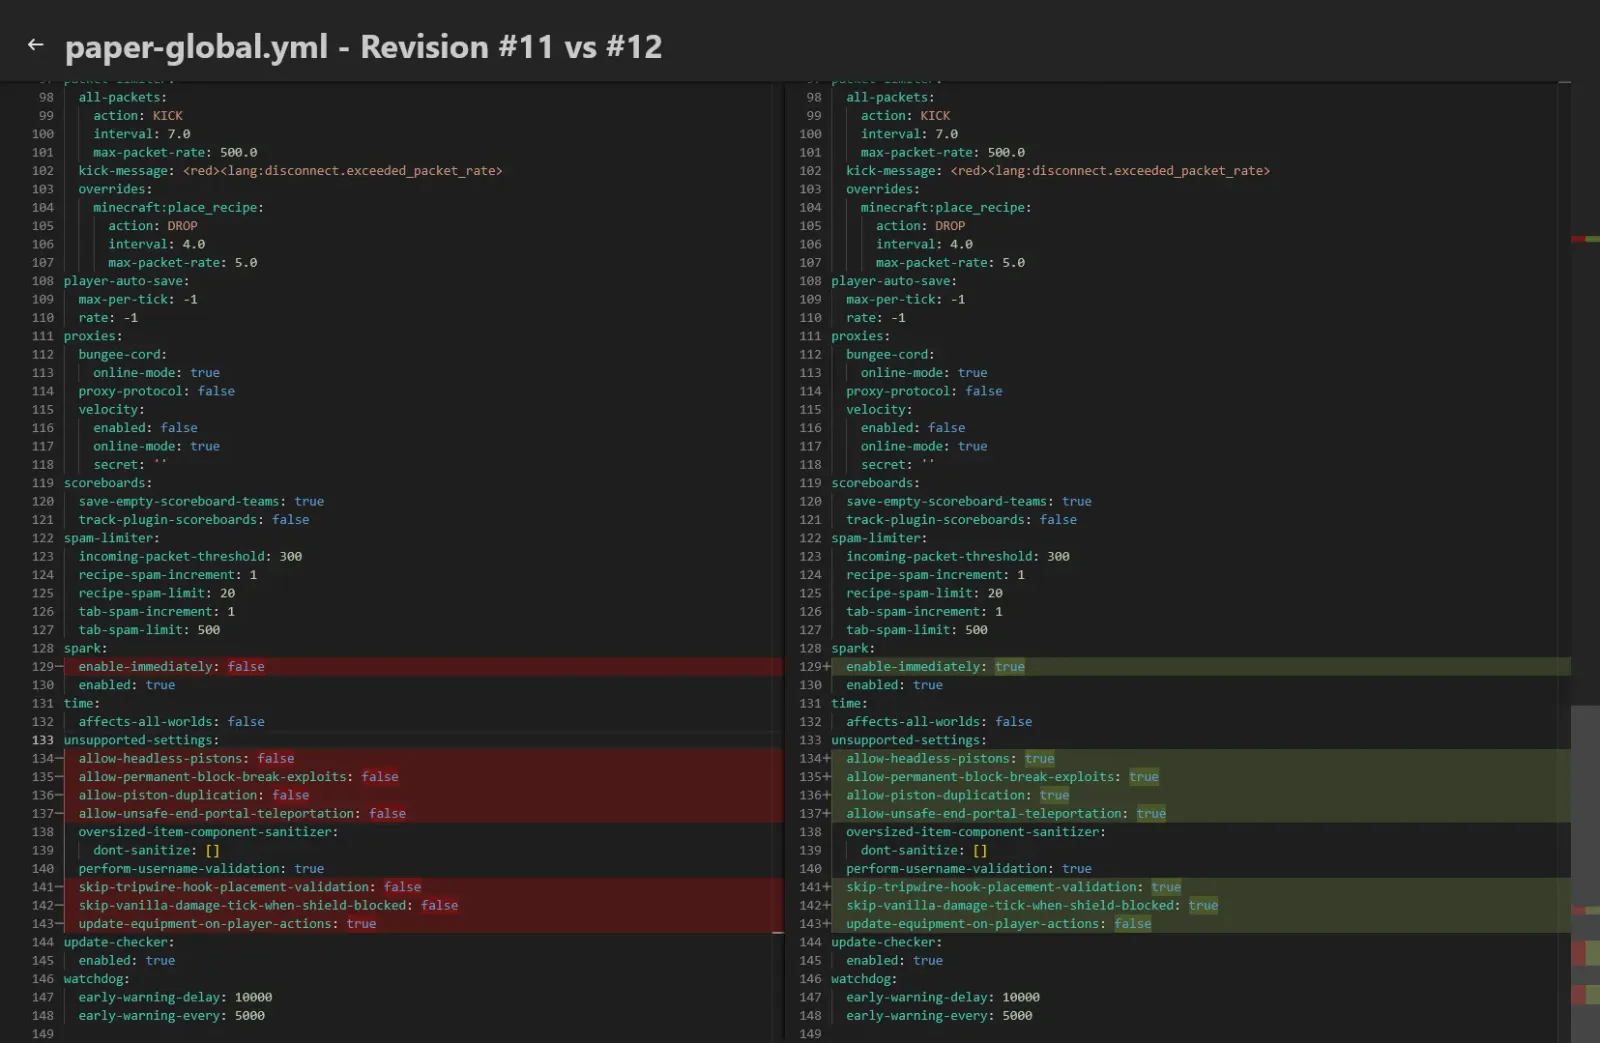Image resolution: width=1600 pixels, height=1043 pixels.
Task: Click 'skip-tripwire-hook-placement-validation: true'
Action: pyautogui.click(x=1013, y=887)
